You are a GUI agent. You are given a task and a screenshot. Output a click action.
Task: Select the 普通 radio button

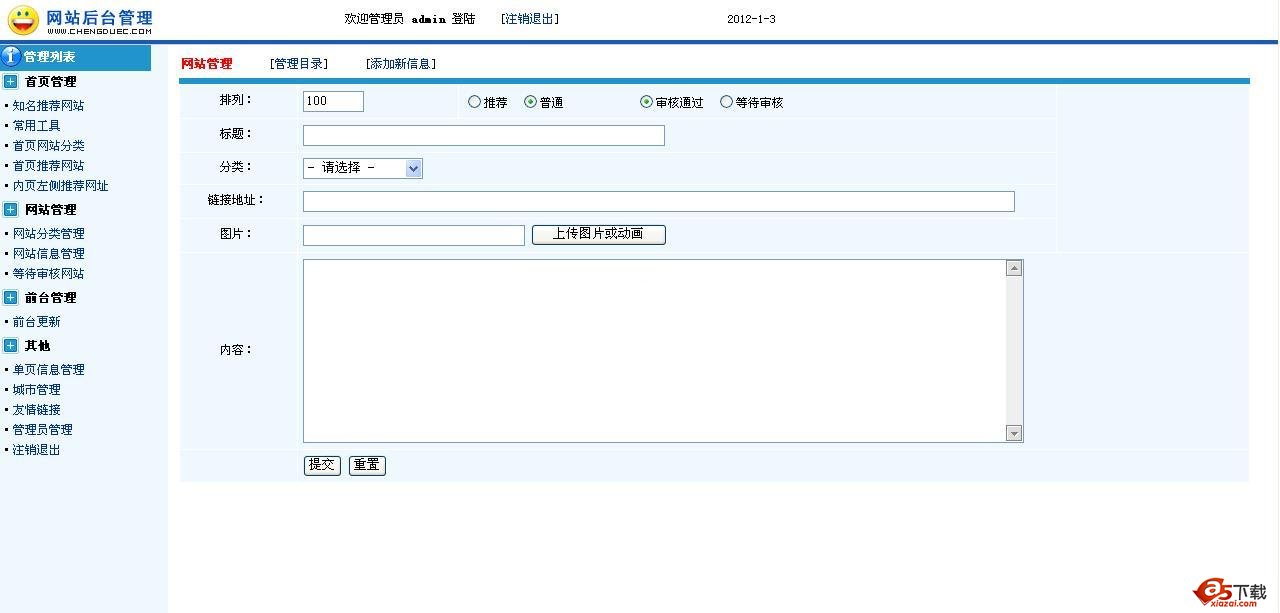tap(530, 102)
